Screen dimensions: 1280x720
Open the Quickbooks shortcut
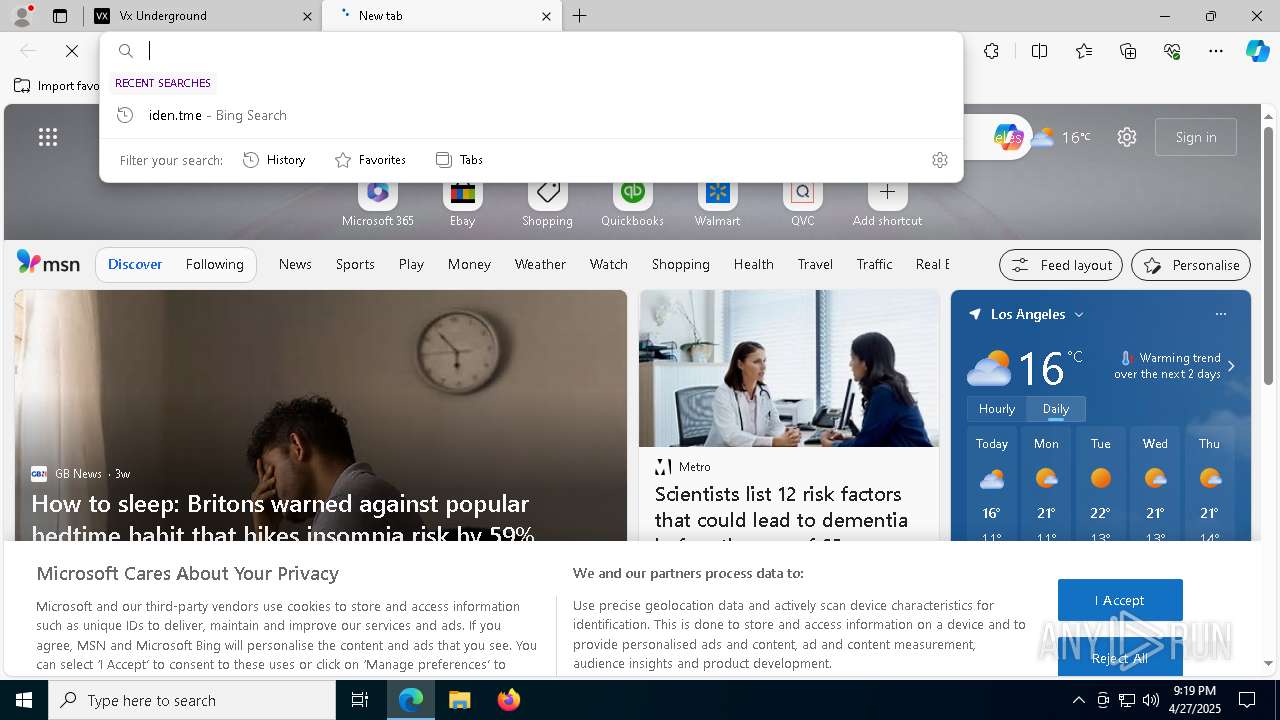coord(632,204)
